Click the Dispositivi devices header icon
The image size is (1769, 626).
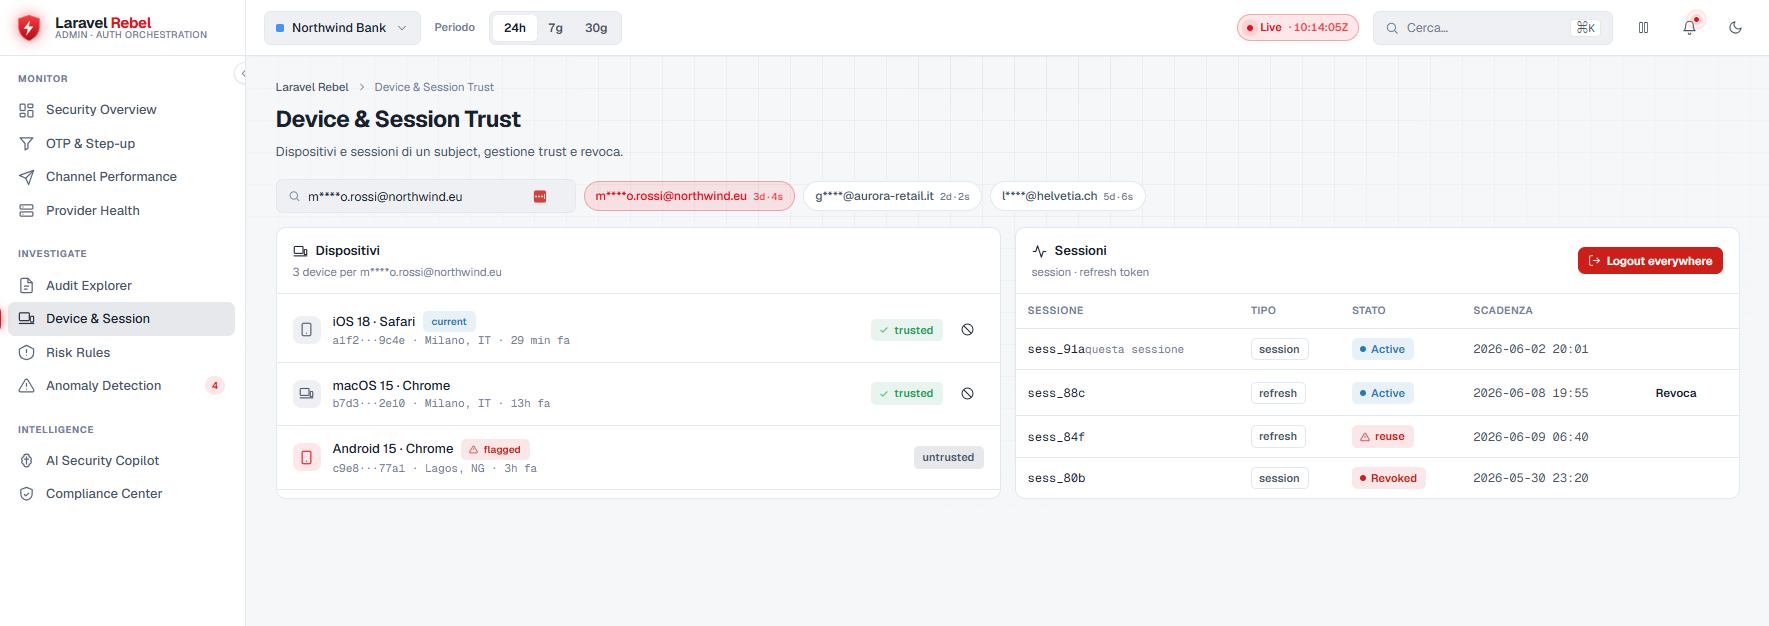click(300, 252)
